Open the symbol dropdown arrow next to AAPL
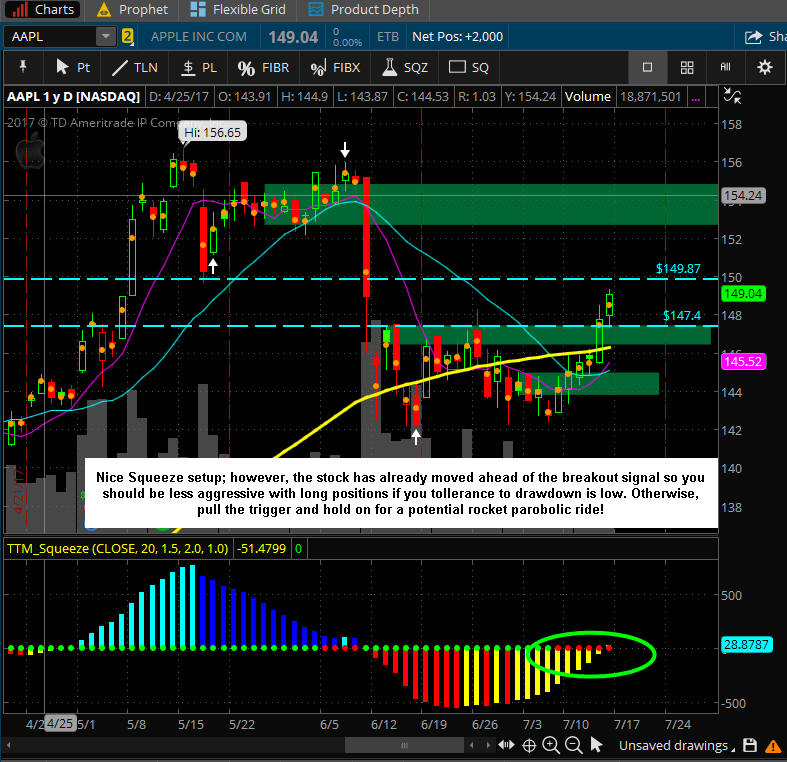Screen dimensions: 787x762 click(106, 37)
